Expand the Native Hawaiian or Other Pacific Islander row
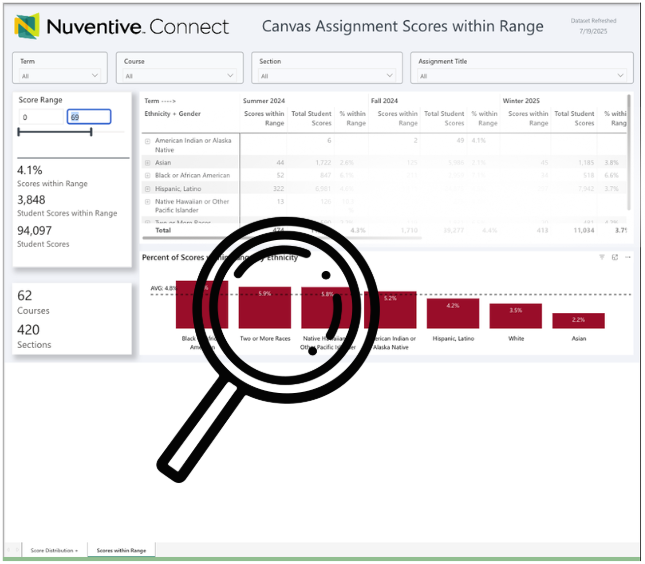Viewport: 645px width, 564px height. [148, 201]
